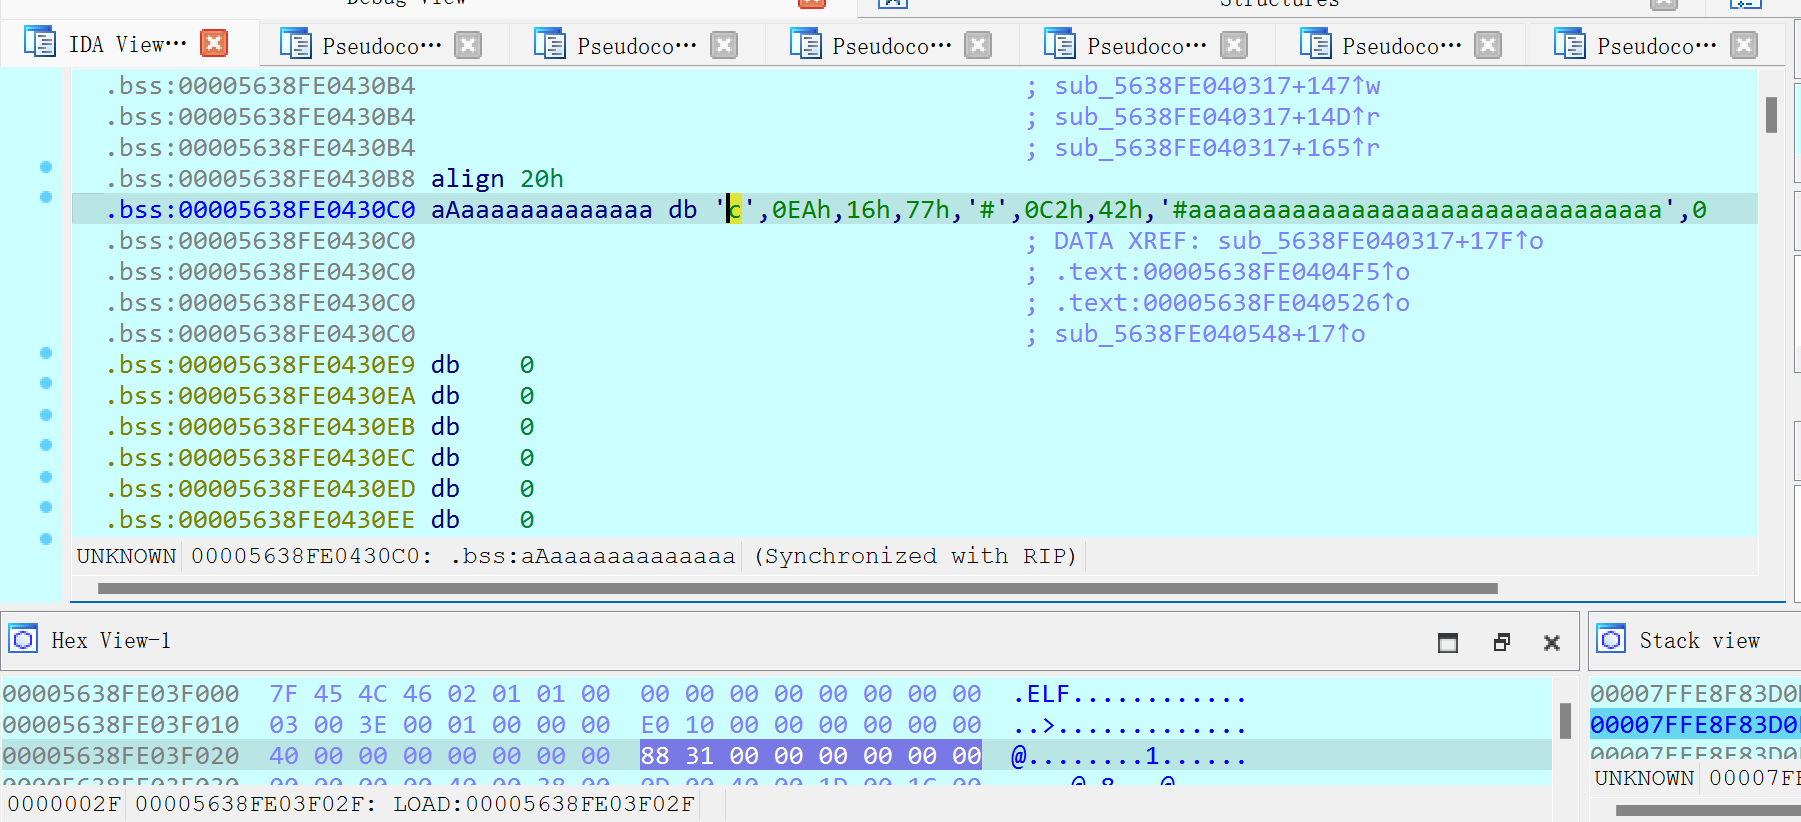Screen dimensions: 1801x822
Task: Click the aAaaaaaaaaaaaaa data label
Action: coord(541,210)
